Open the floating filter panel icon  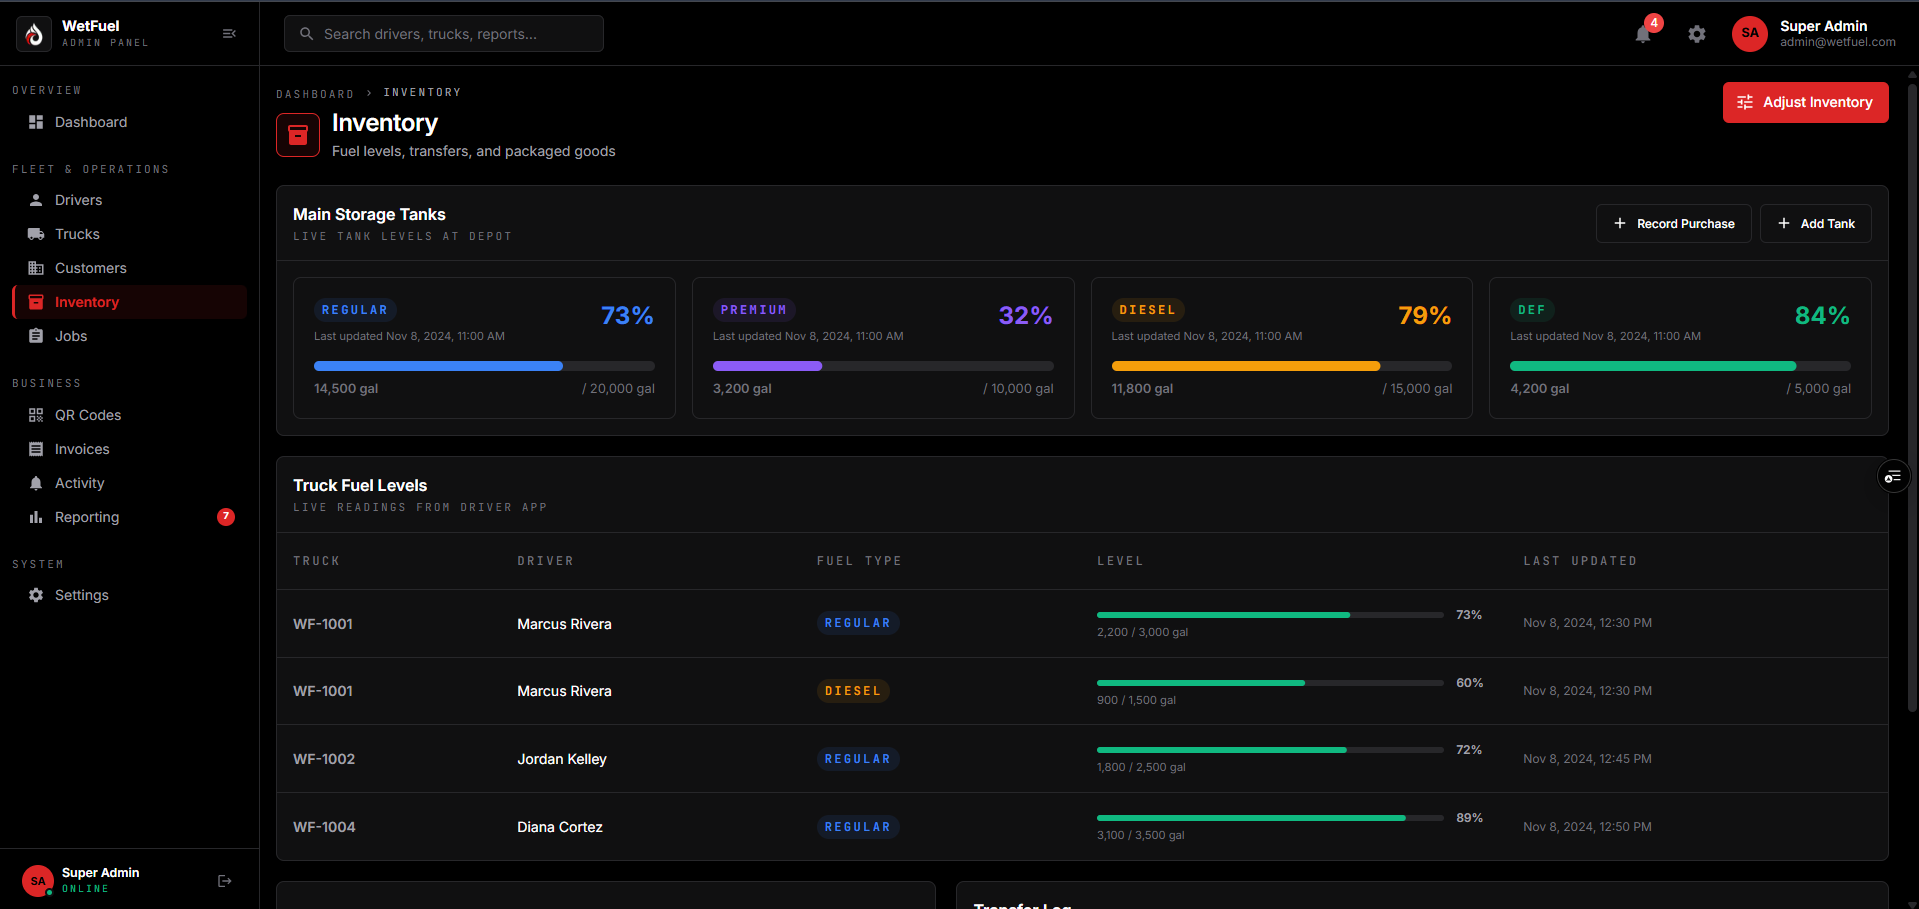[x=1893, y=477]
